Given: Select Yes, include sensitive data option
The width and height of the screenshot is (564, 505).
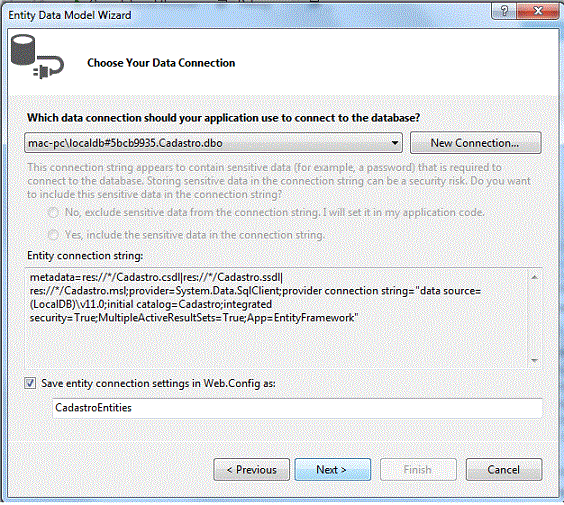Looking at the screenshot, I should pyautogui.click(x=53, y=235).
